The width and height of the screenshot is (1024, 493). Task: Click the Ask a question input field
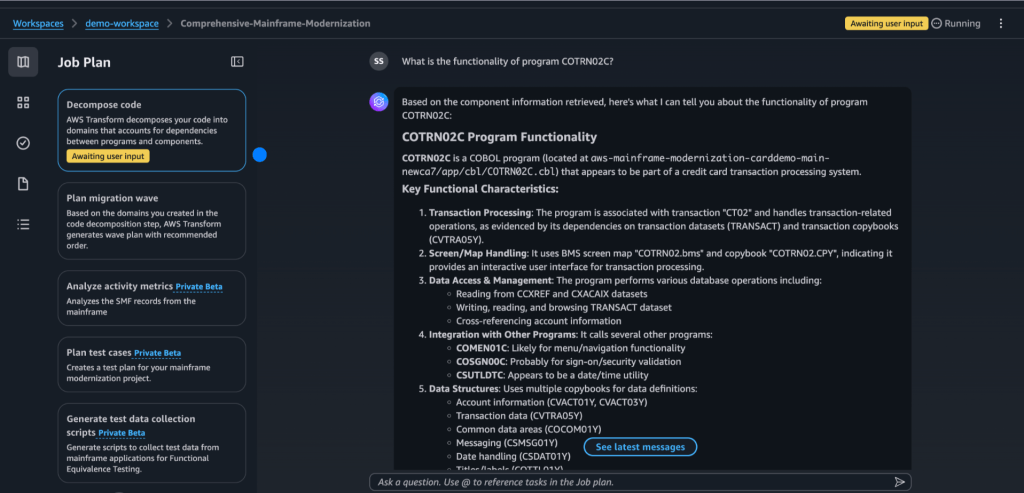pyautogui.click(x=630, y=481)
